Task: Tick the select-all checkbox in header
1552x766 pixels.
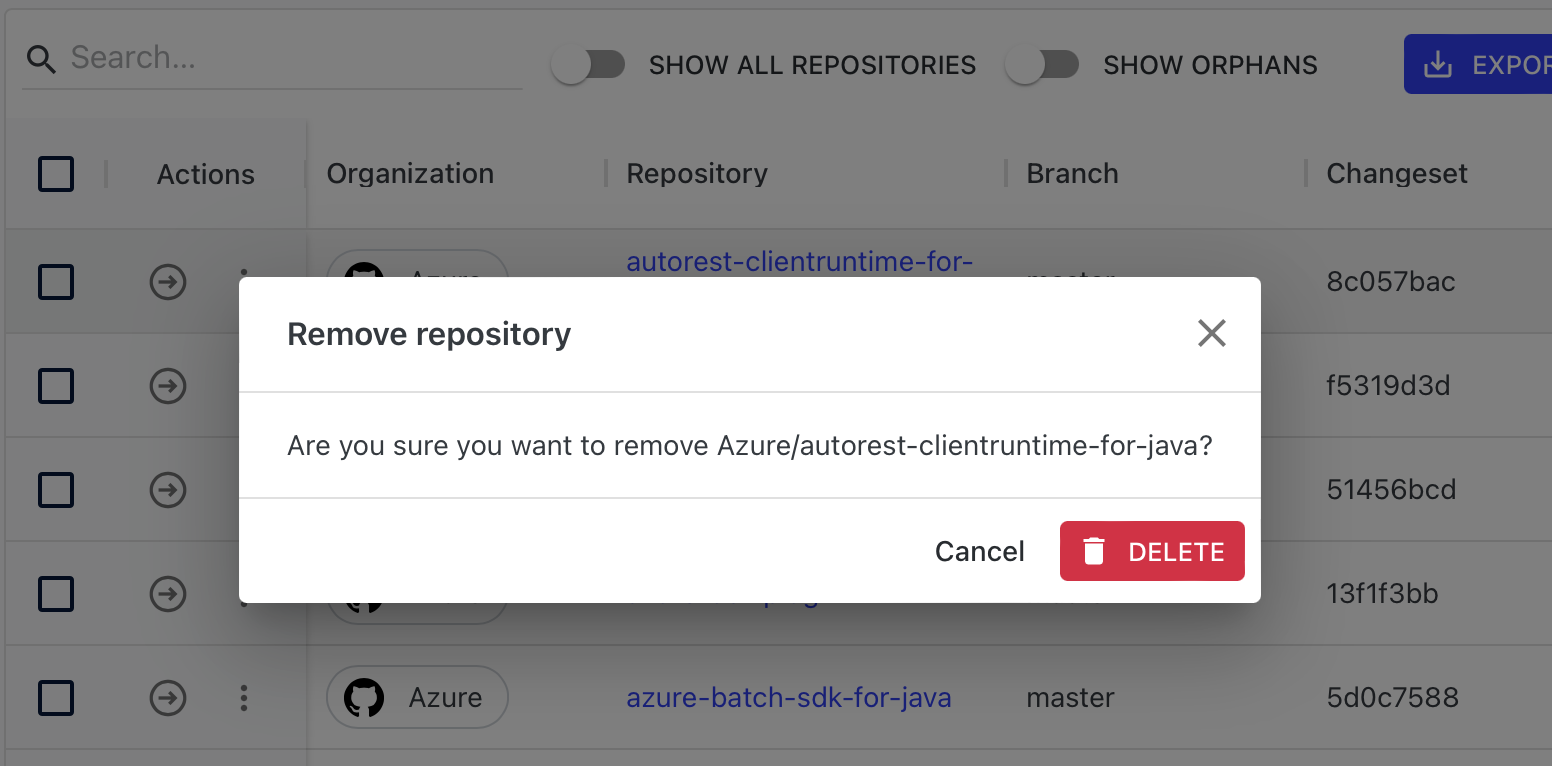Action: (56, 174)
